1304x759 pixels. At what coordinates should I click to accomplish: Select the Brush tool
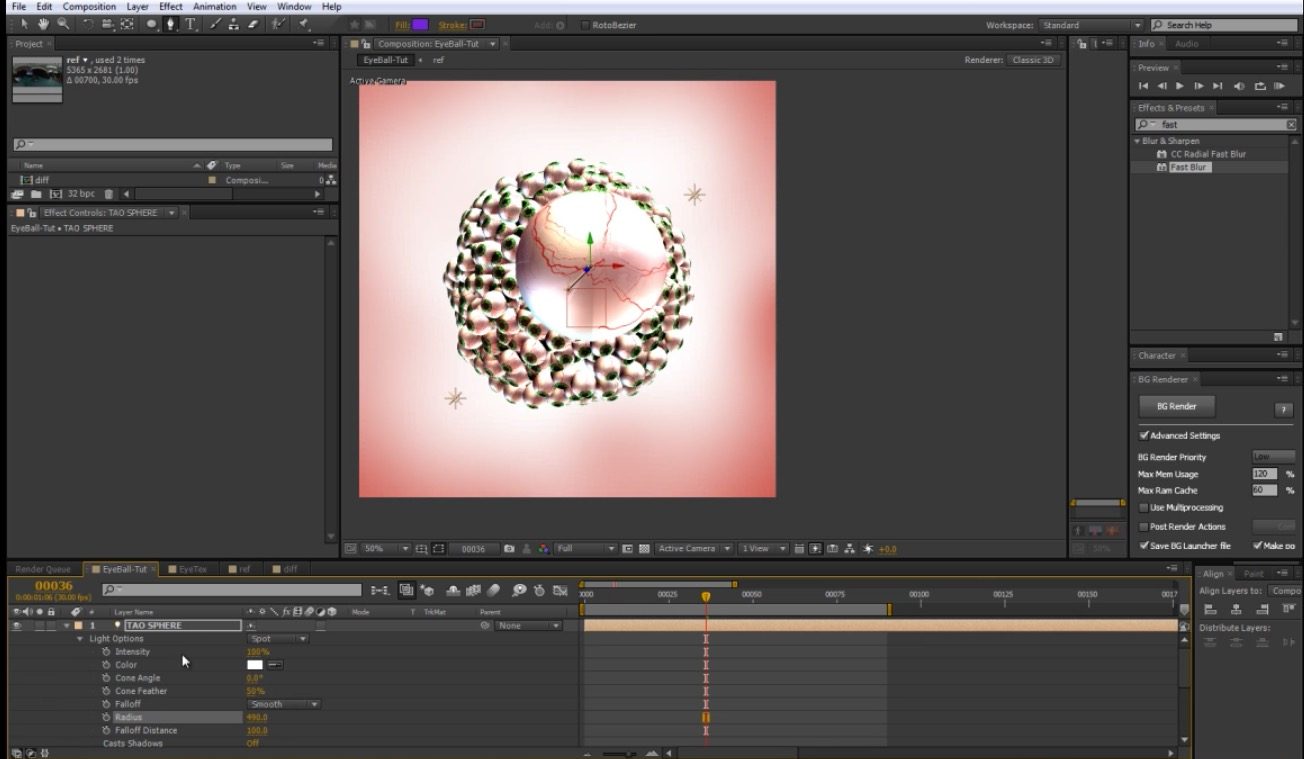215,24
